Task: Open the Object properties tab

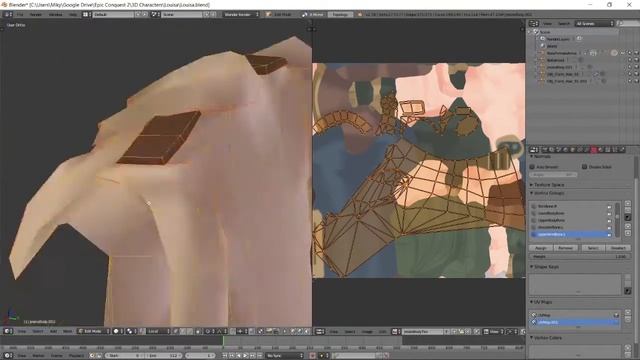Action: point(573,150)
